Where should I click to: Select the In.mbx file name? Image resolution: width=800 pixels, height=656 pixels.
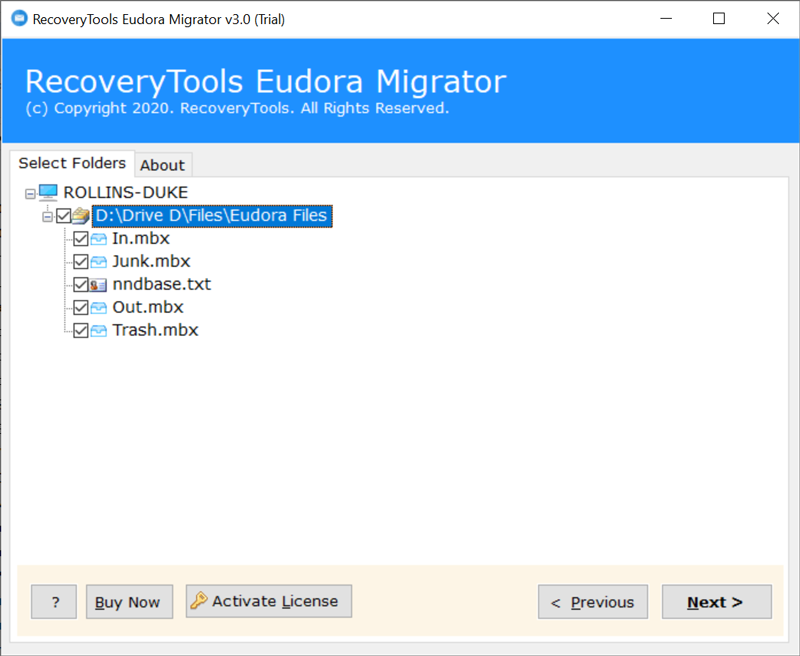141,238
